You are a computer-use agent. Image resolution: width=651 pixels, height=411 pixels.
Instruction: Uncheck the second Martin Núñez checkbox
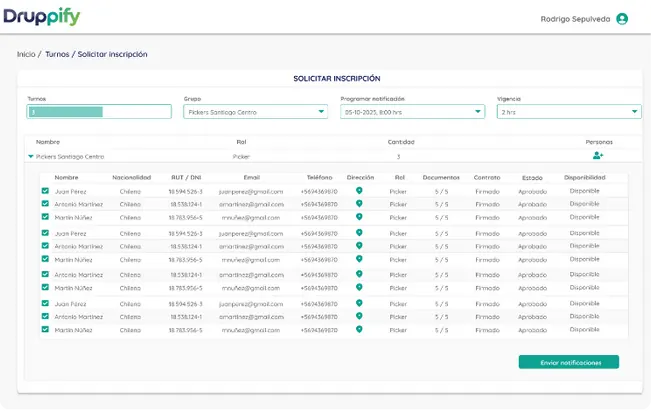(45, 259)
